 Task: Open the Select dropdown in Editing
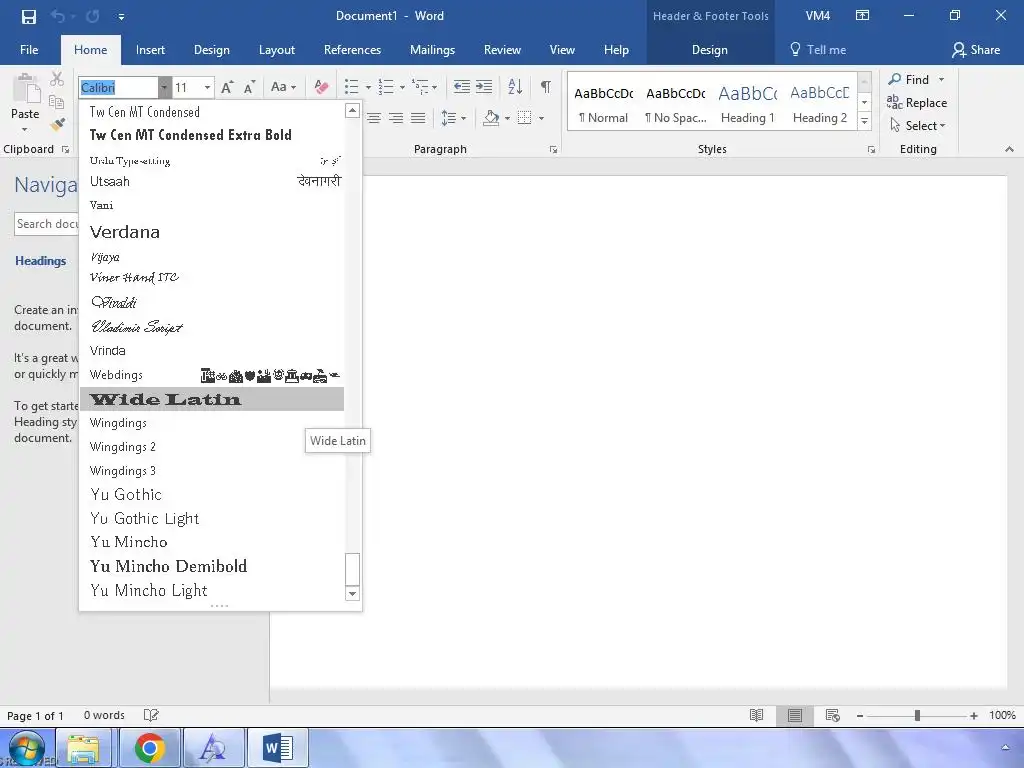[918, 125]
